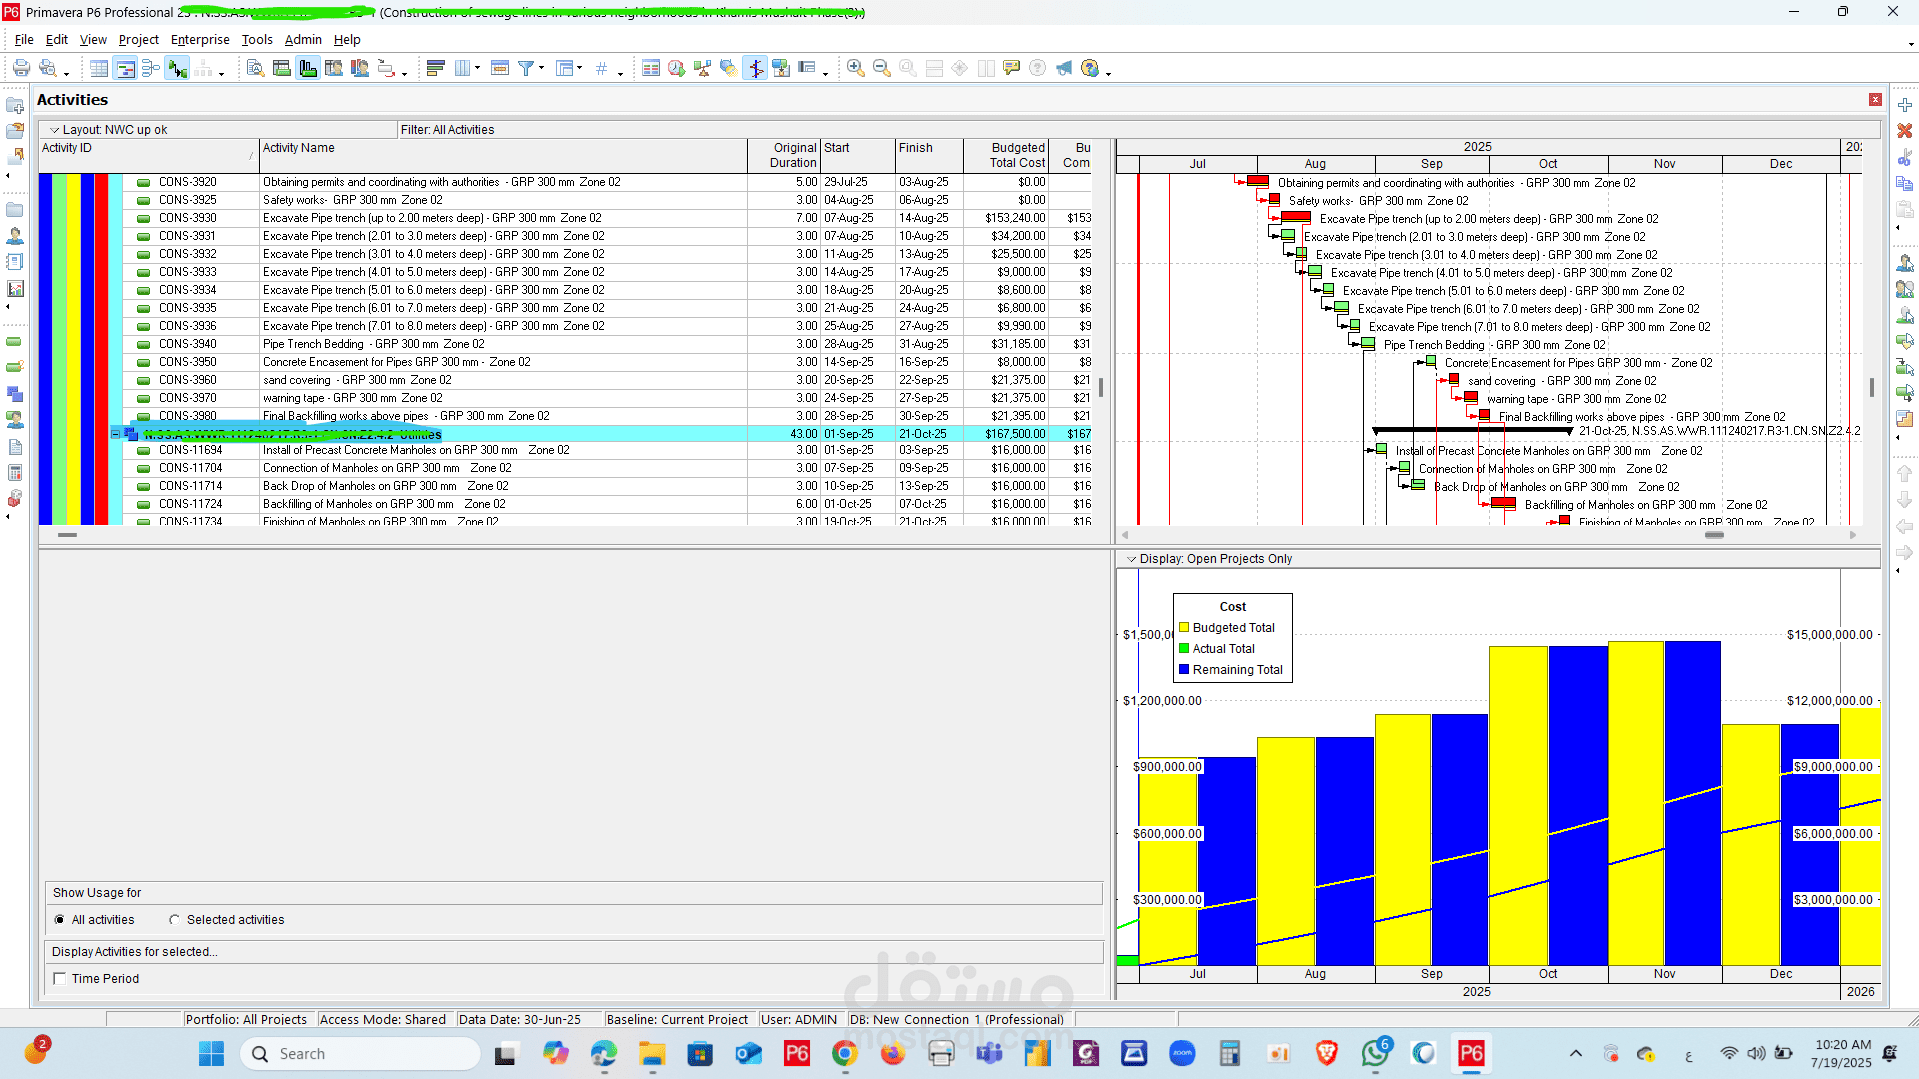Click the Zoom In magnifier
Image resolution: width=1919 pixels, height=1079 pixels.
pos(856,68)
